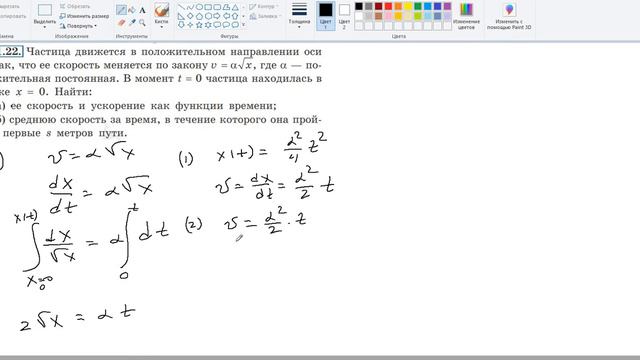Choose yellow color from palette
Viewport: 640px width, 360px height.
pos(408,6)
